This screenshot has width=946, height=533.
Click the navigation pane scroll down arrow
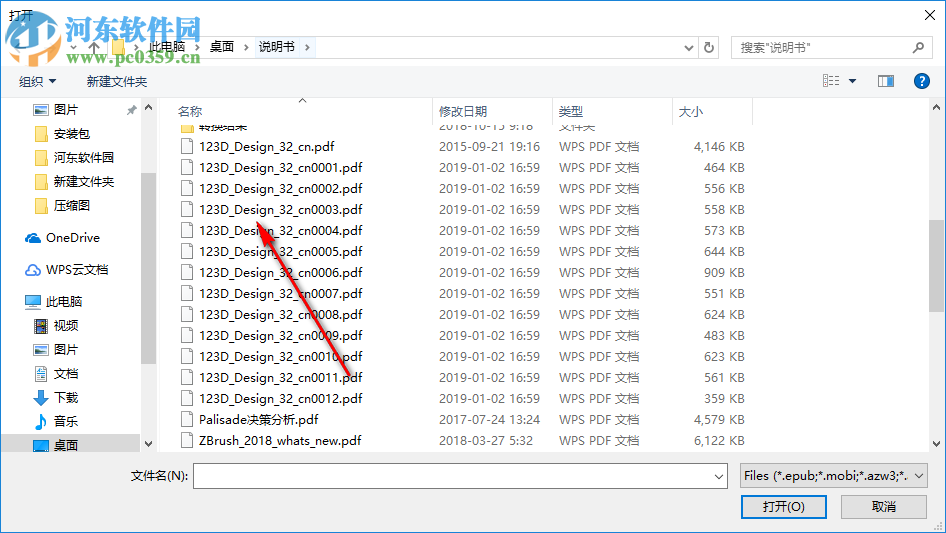(x=148, y=444)
